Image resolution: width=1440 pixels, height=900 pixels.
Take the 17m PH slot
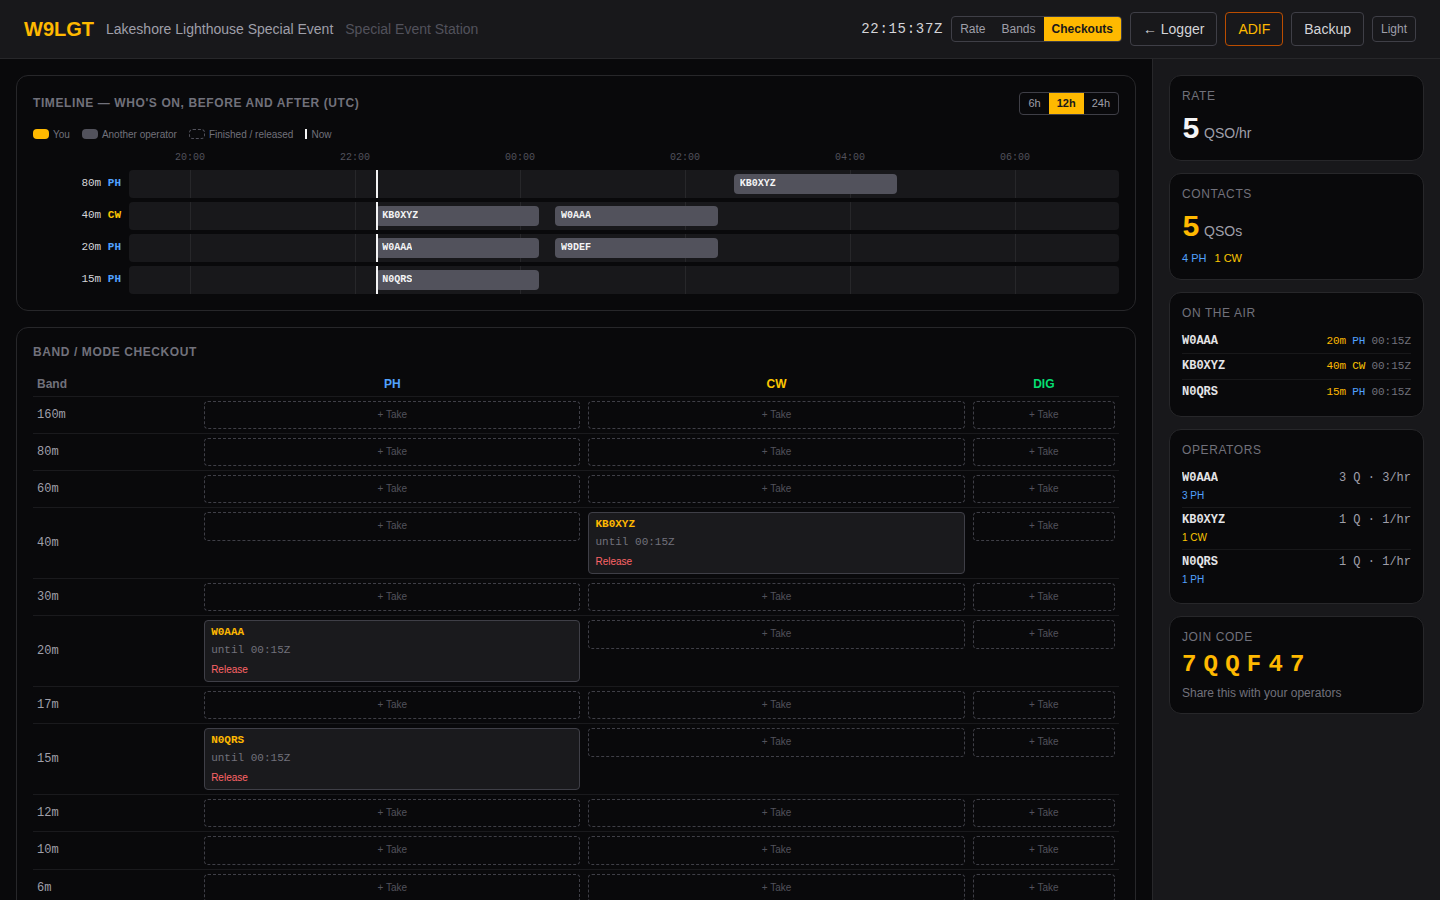tap(392, 705)
